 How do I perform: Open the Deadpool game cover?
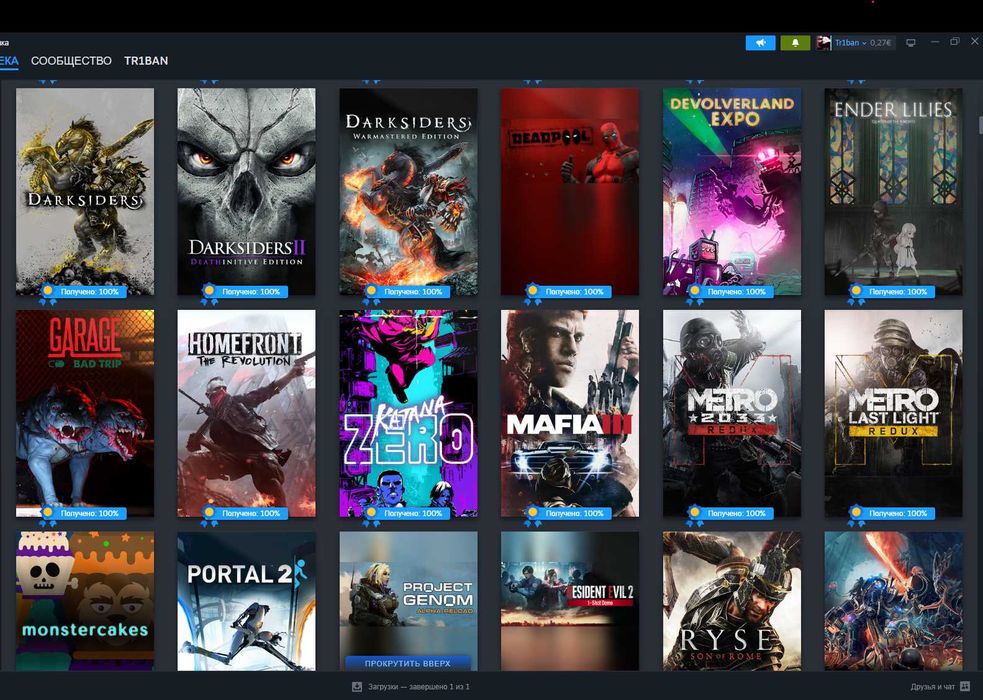tap(570, 191)
